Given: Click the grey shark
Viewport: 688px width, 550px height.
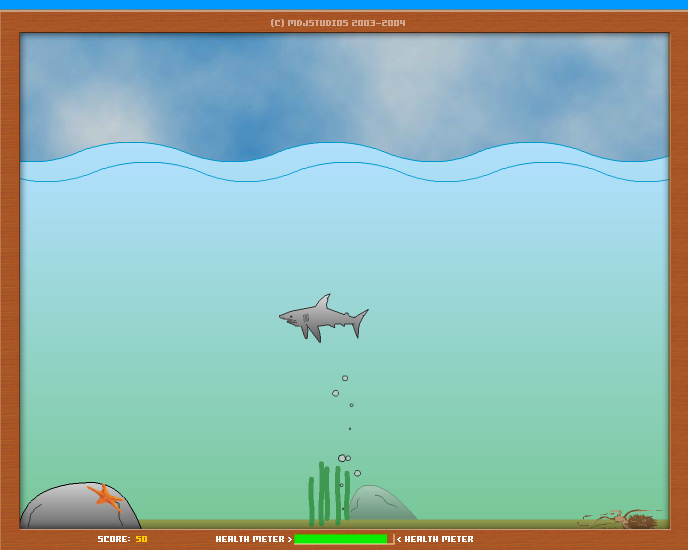Looking at the screenshot, I should click(x=324, y=319).
